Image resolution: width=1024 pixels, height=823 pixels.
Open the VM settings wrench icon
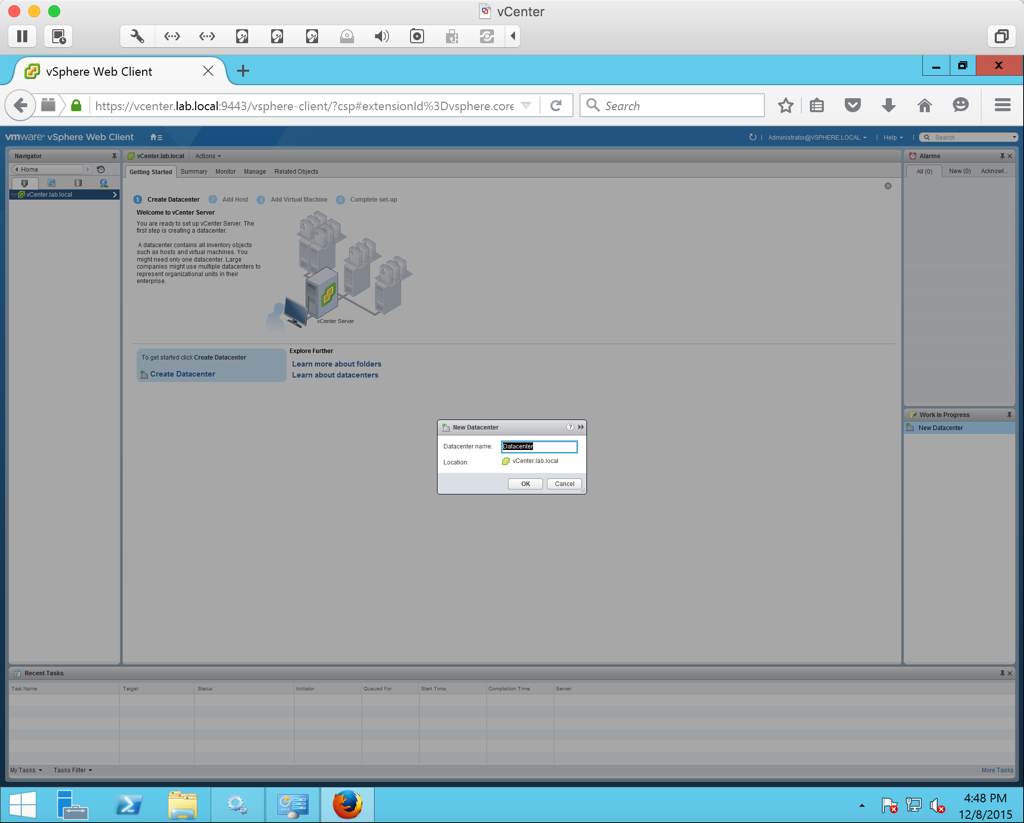137,36
